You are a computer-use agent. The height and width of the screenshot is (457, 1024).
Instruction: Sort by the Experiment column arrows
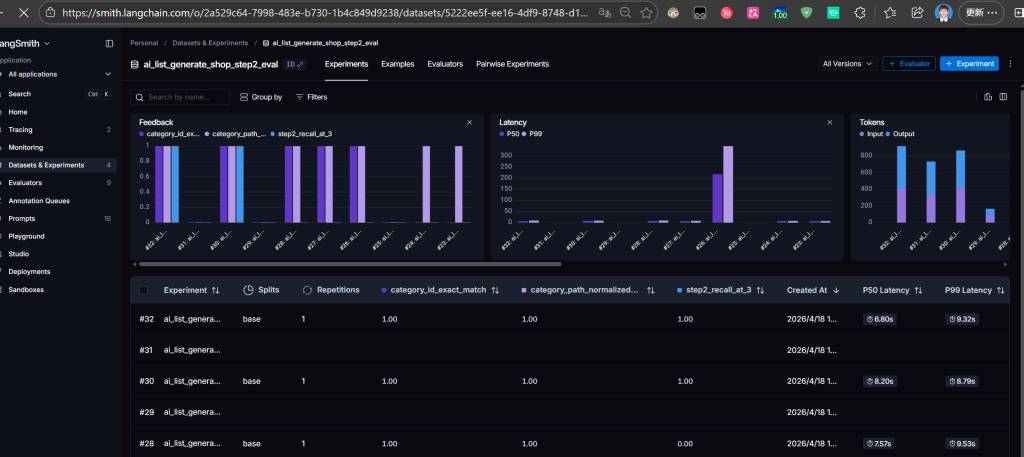[215, 290]
